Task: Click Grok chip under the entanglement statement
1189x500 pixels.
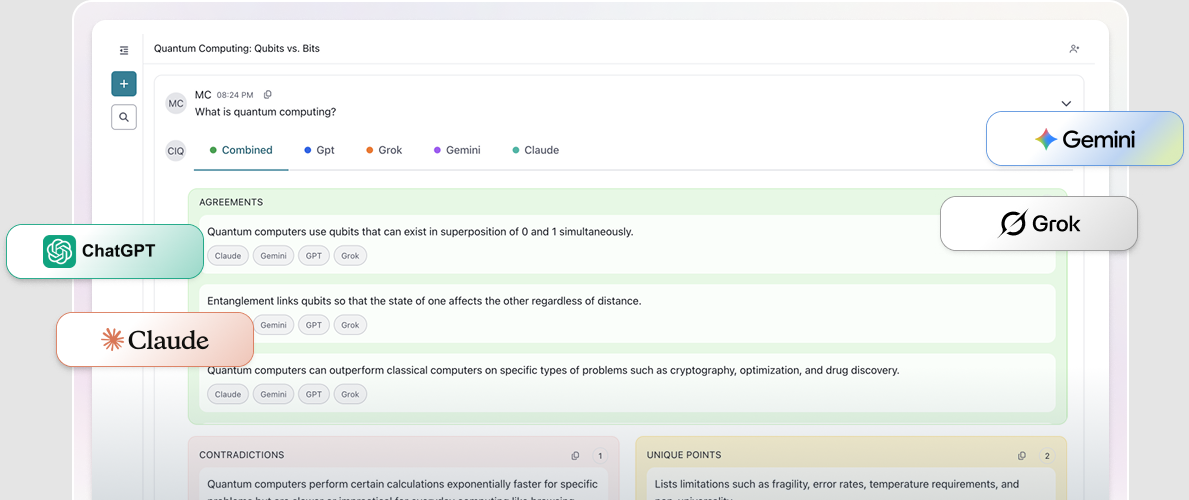Action: tap(350, 325)
